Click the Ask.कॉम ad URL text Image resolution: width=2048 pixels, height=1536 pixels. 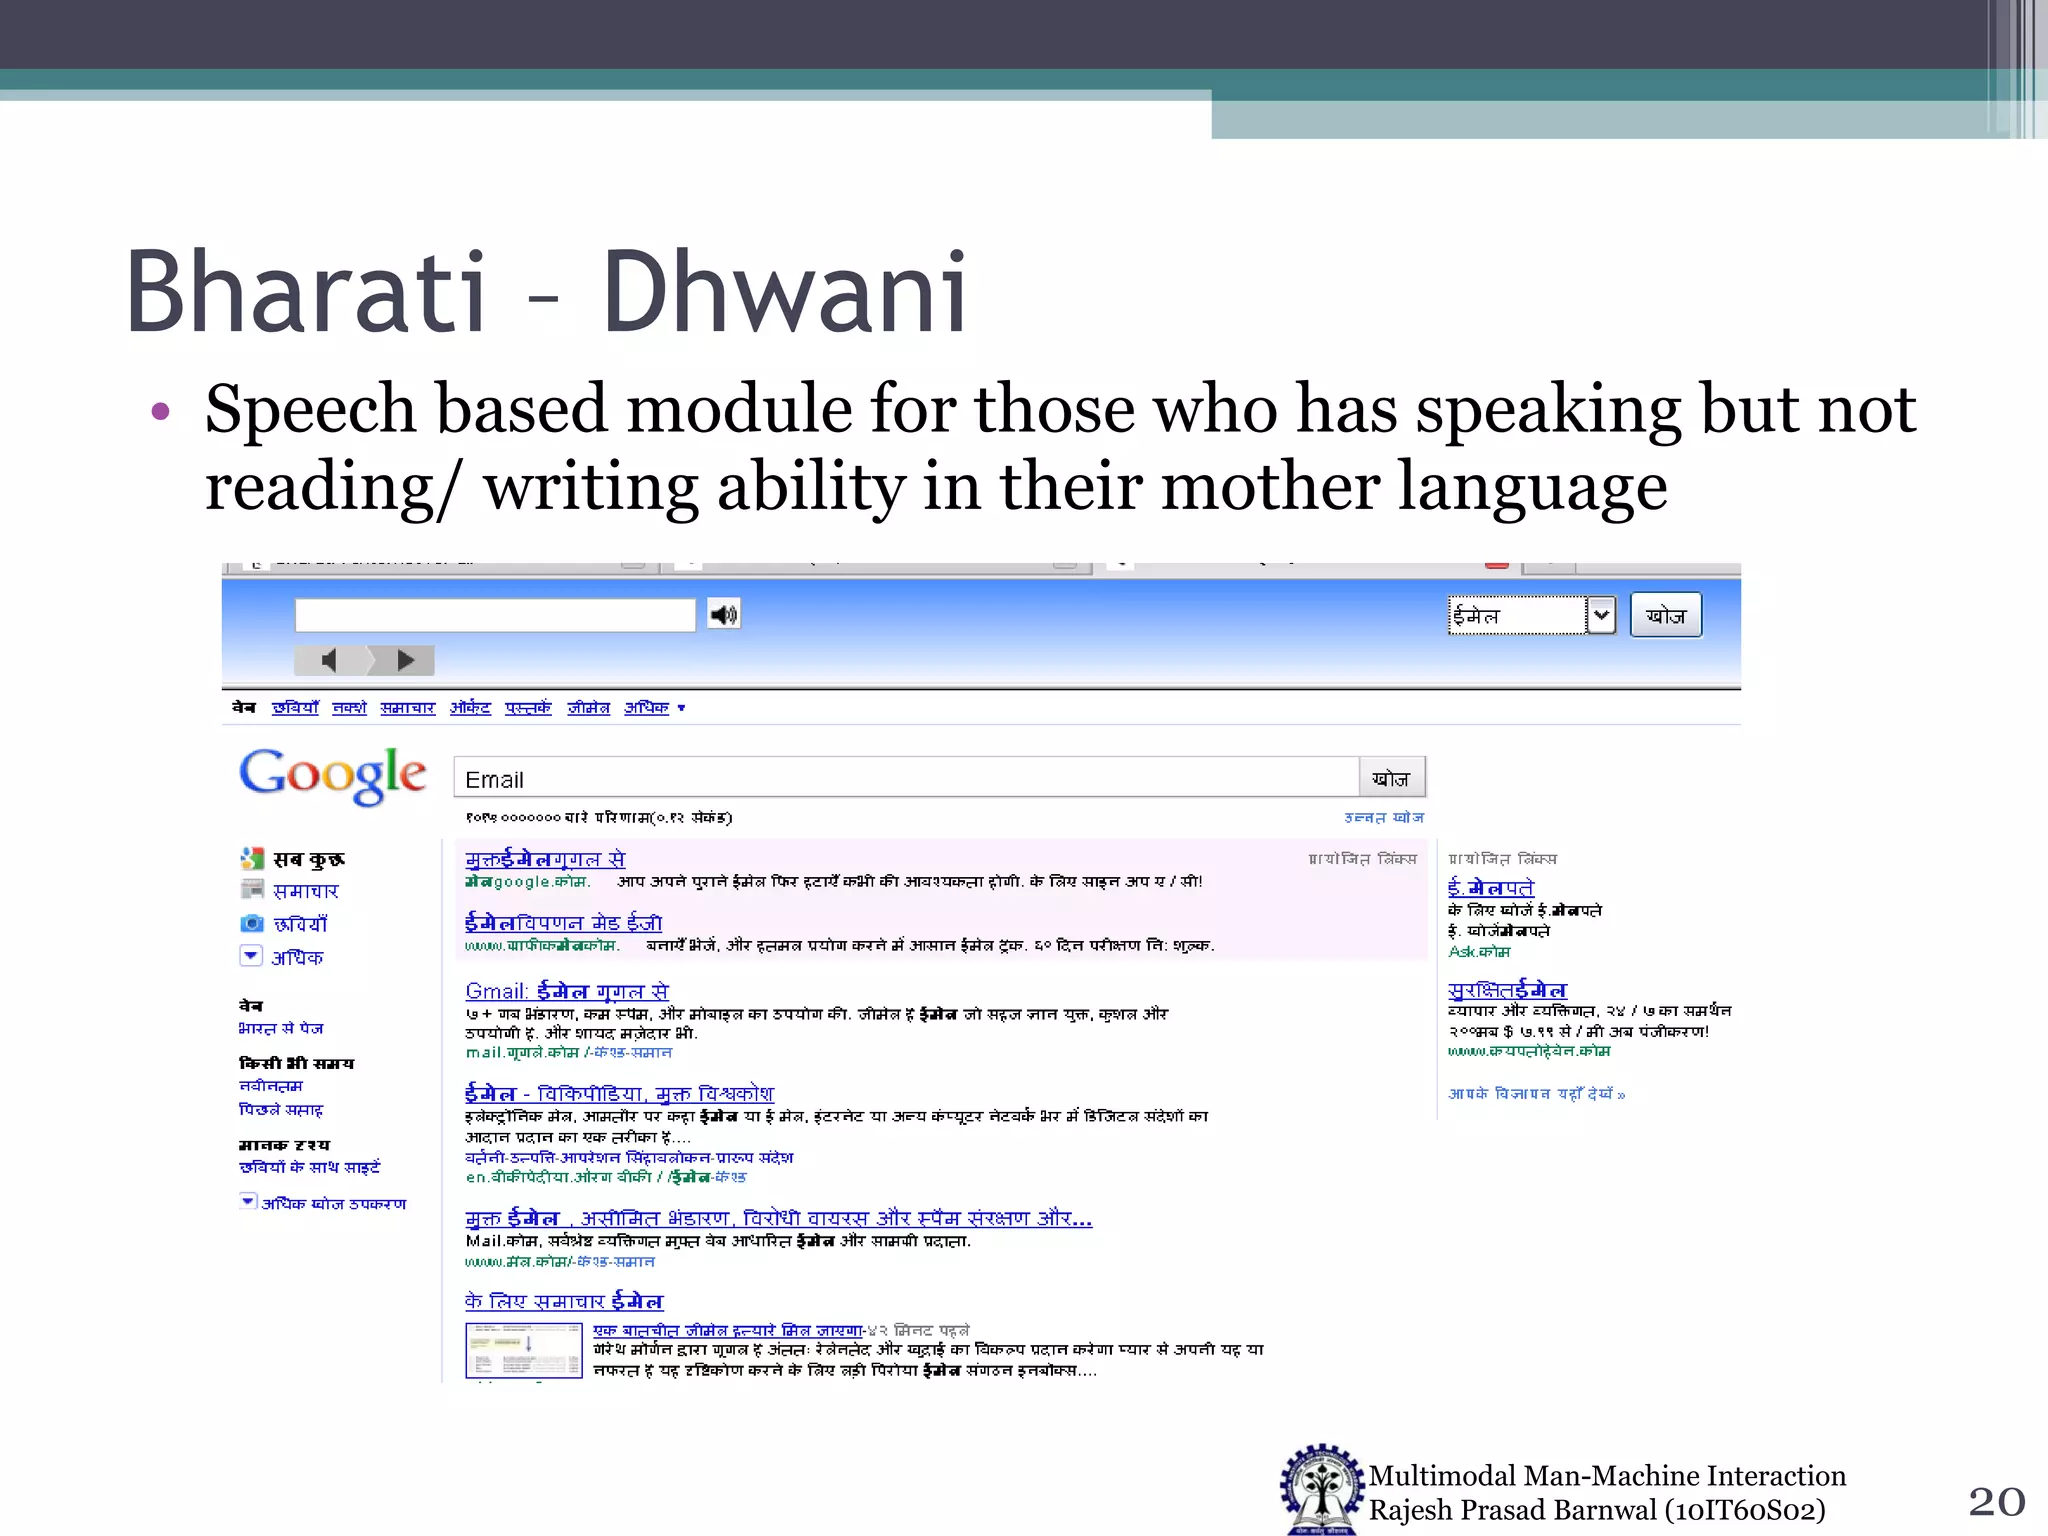1479,952
